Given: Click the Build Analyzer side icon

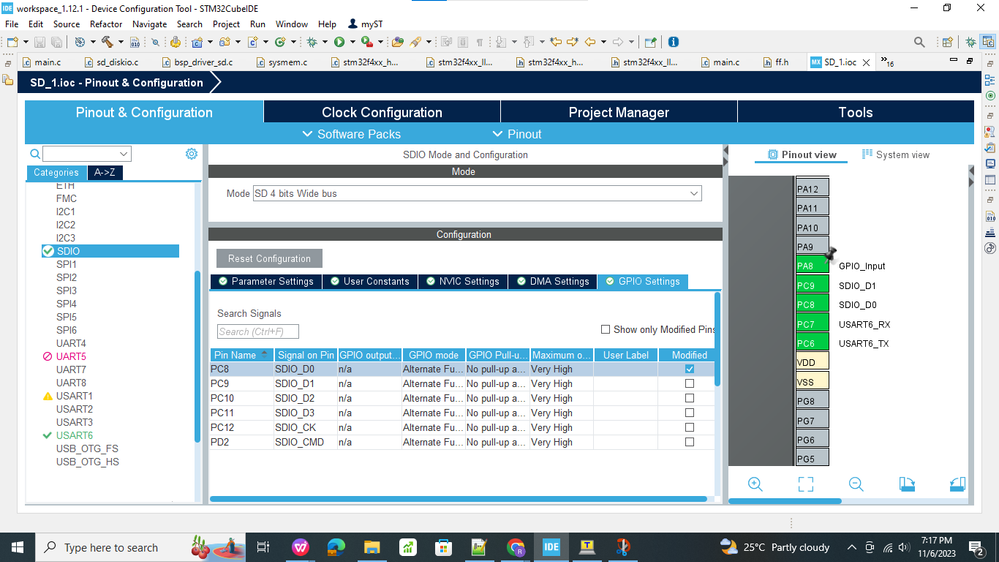Looking at the screenshot, I should (x=989, y=217).
